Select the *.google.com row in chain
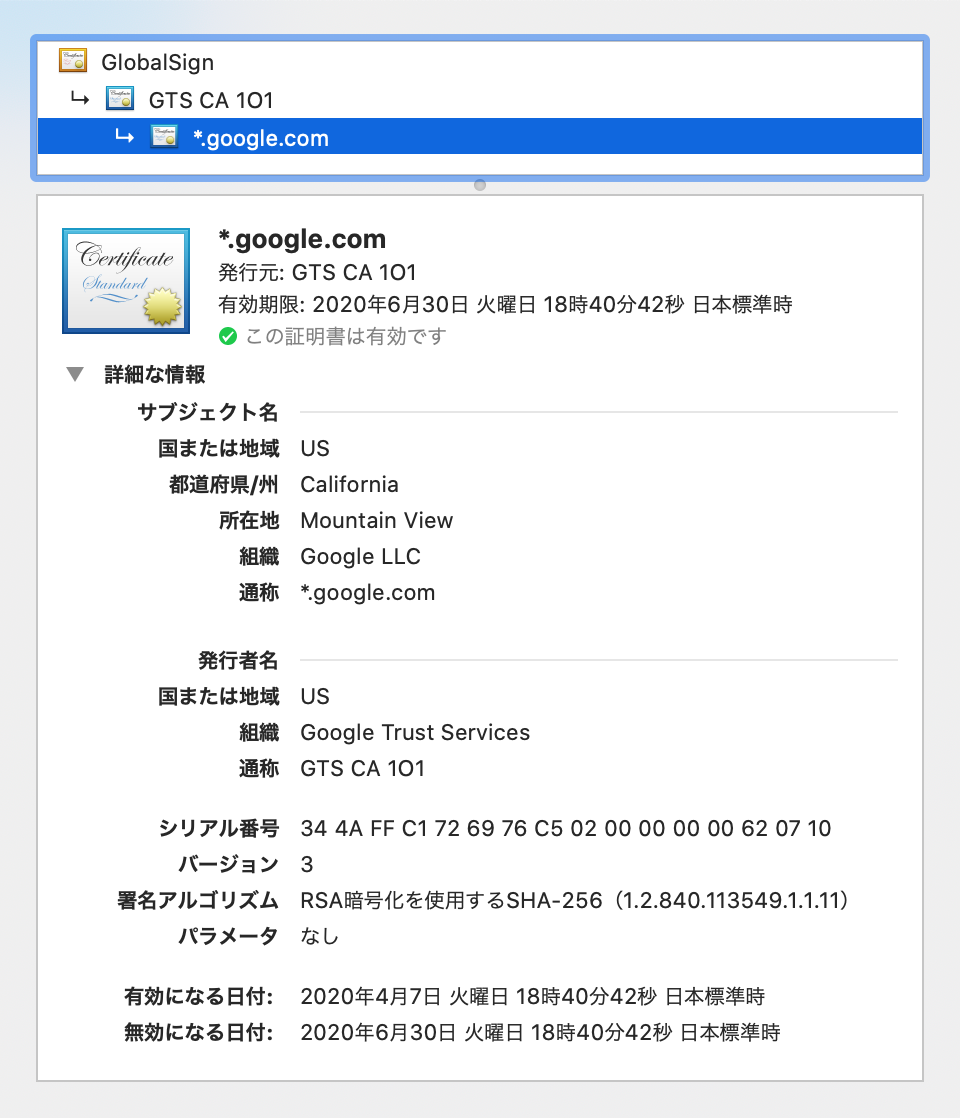Image resolution: width=960 pixels, height=1118 pixels. 479,137
